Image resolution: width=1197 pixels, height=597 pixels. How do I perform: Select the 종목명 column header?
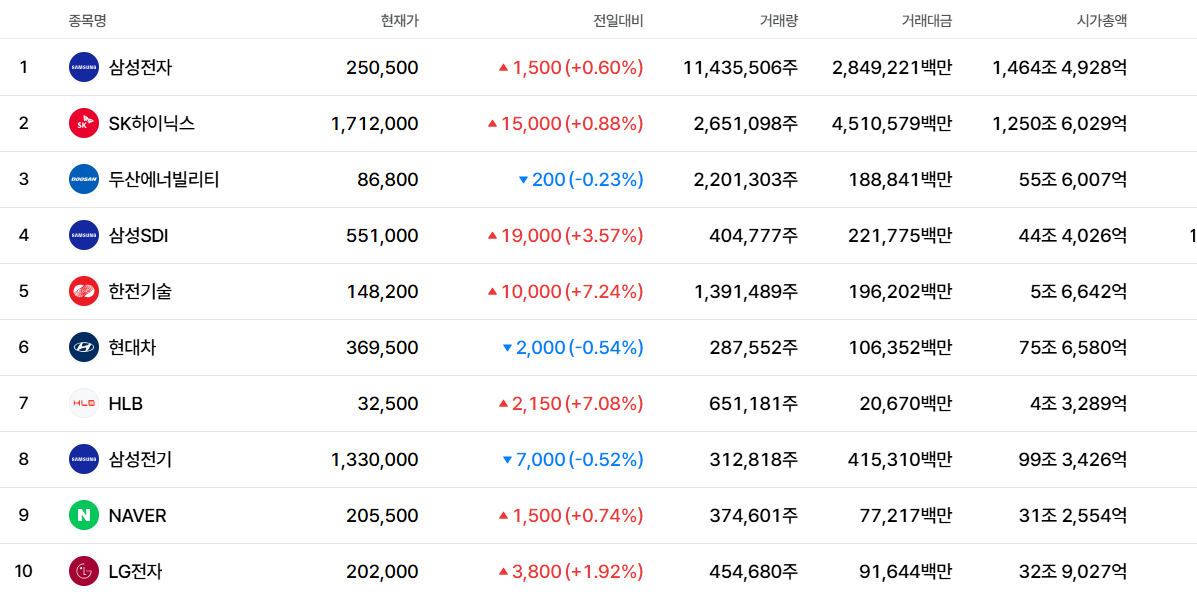(87, 21)
